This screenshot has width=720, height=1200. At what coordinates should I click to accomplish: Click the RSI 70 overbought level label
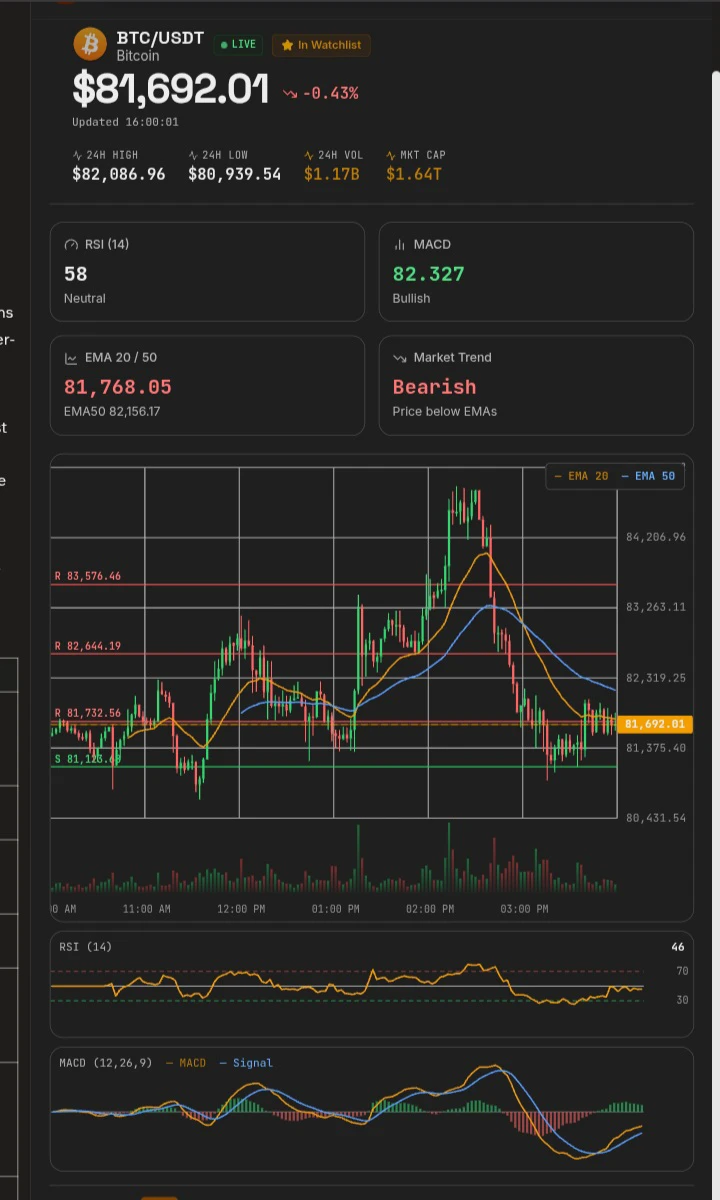(x=682, y=971)
